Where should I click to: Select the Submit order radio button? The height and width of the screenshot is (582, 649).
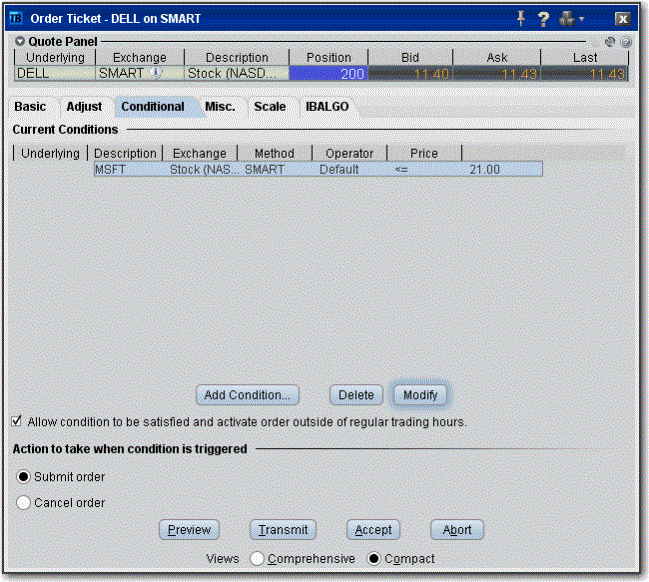tap(23, 477)
